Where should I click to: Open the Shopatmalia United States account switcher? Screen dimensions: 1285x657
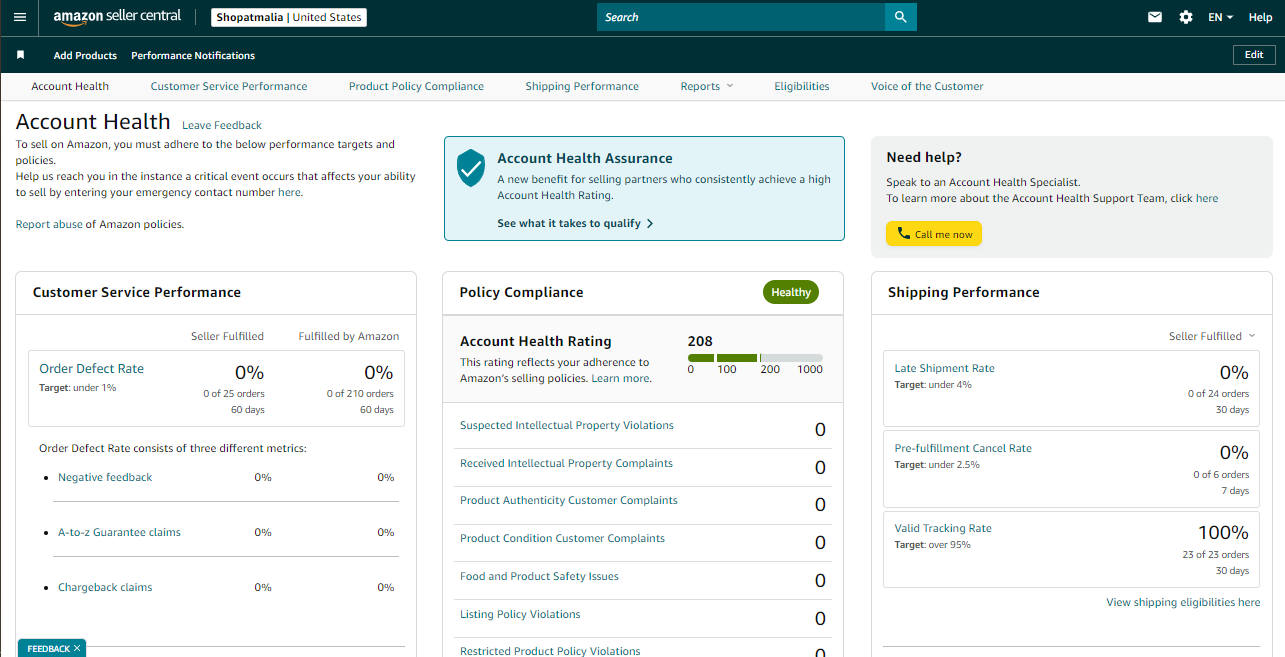[x=289, y=17]
